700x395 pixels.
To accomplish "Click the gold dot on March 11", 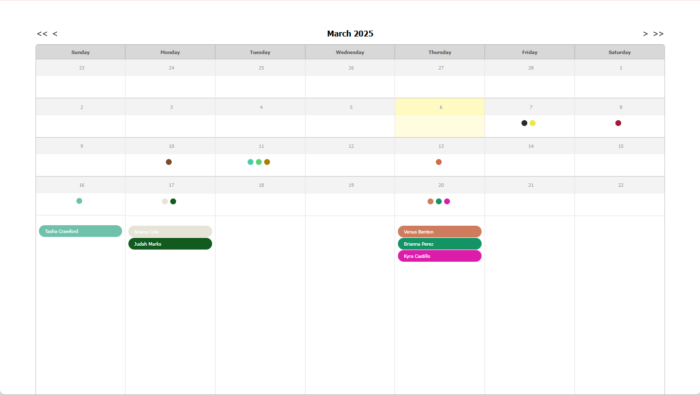I will (x=267, y=162).
